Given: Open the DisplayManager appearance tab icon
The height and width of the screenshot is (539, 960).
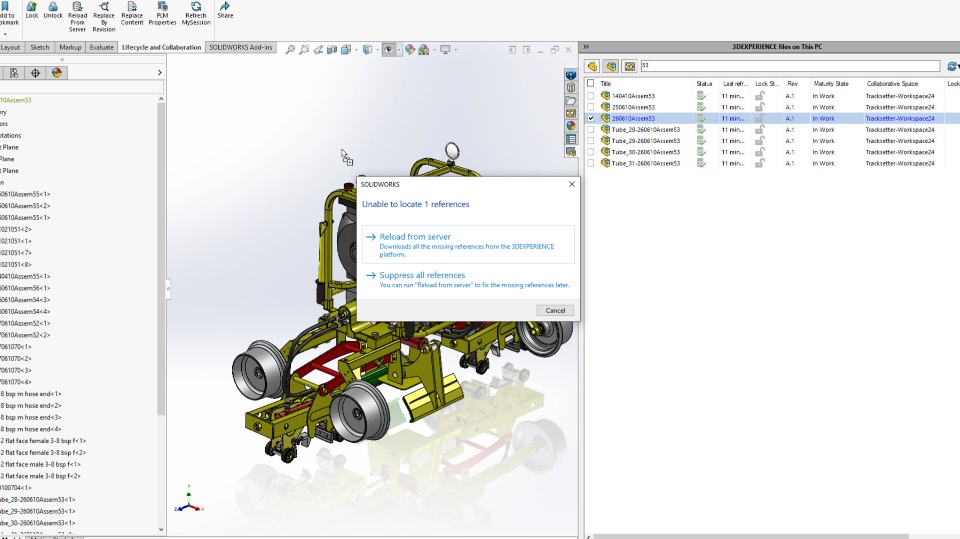Looking at the screenshot, I should [x=57, y=73].
